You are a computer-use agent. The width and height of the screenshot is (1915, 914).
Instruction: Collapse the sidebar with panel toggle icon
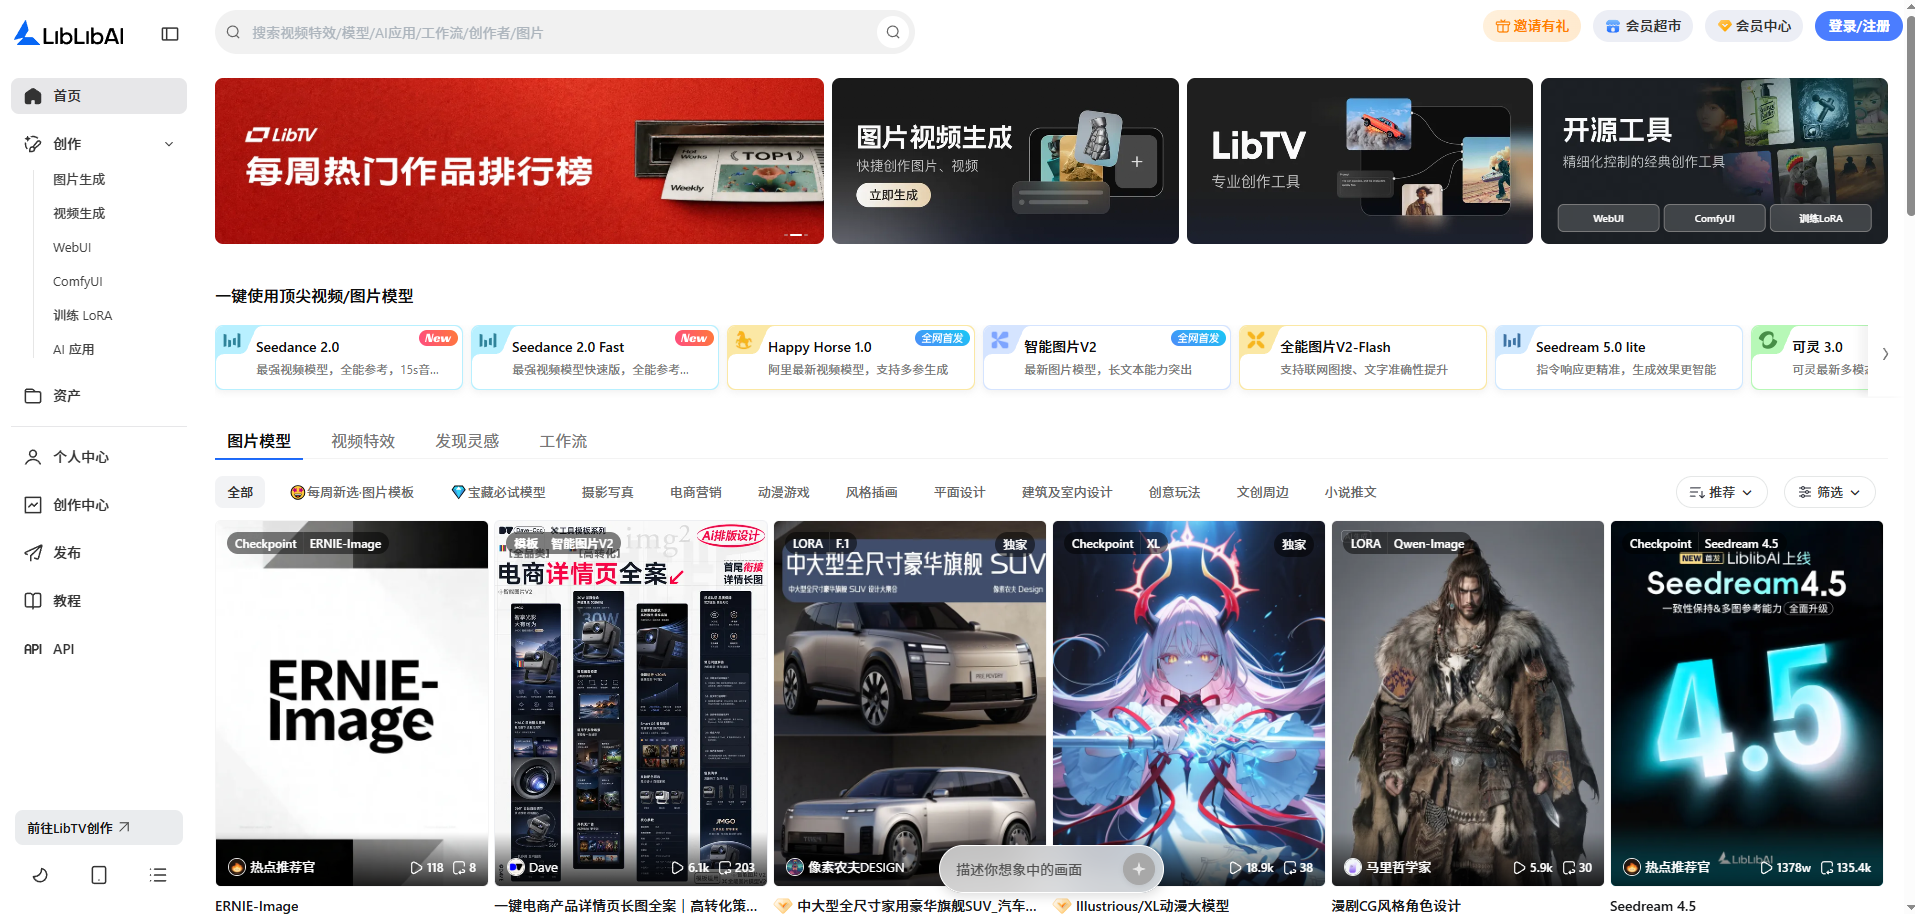coord(170,34)
